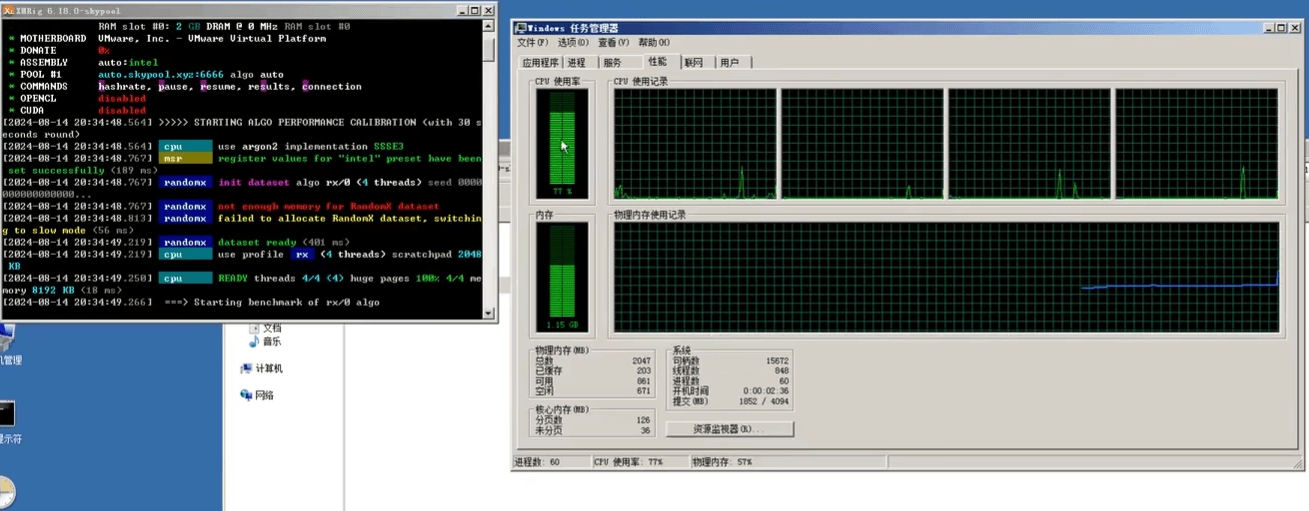Switch to the 服务 tab

click(x=612, y=63)
